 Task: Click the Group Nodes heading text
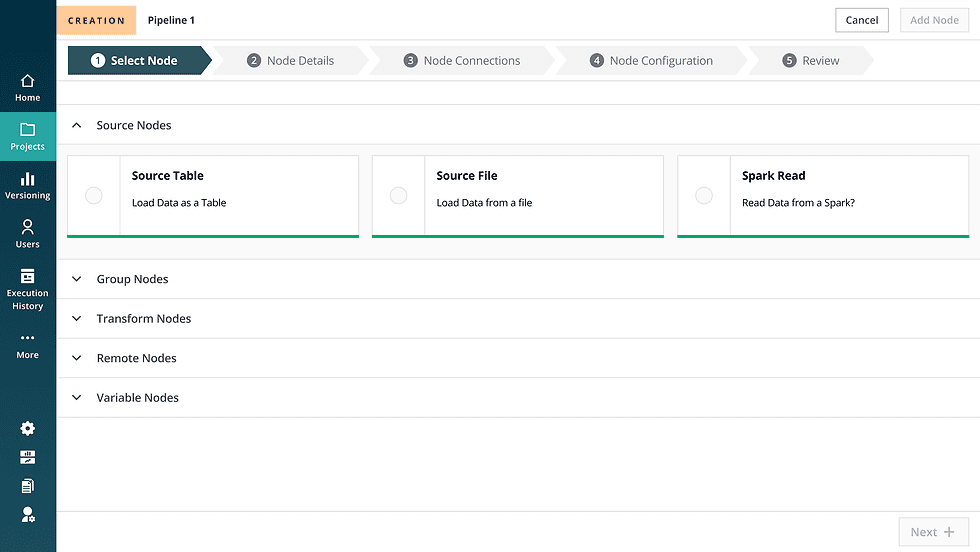click(x=132, y=279)
